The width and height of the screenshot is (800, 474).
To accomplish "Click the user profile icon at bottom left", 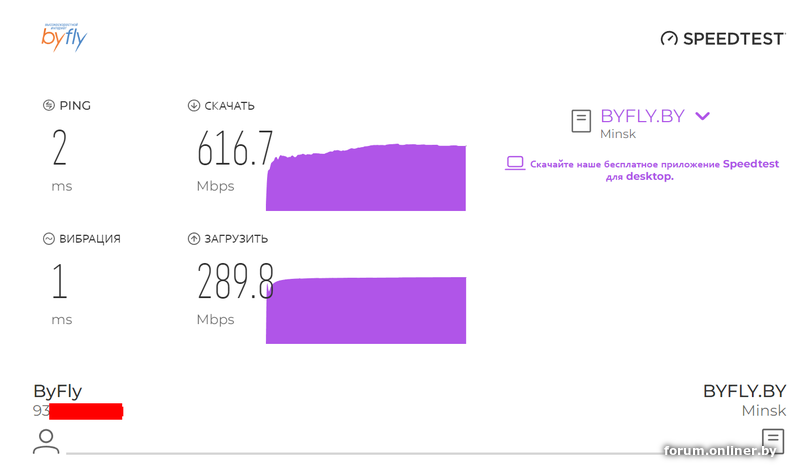I will click(46, 441).
